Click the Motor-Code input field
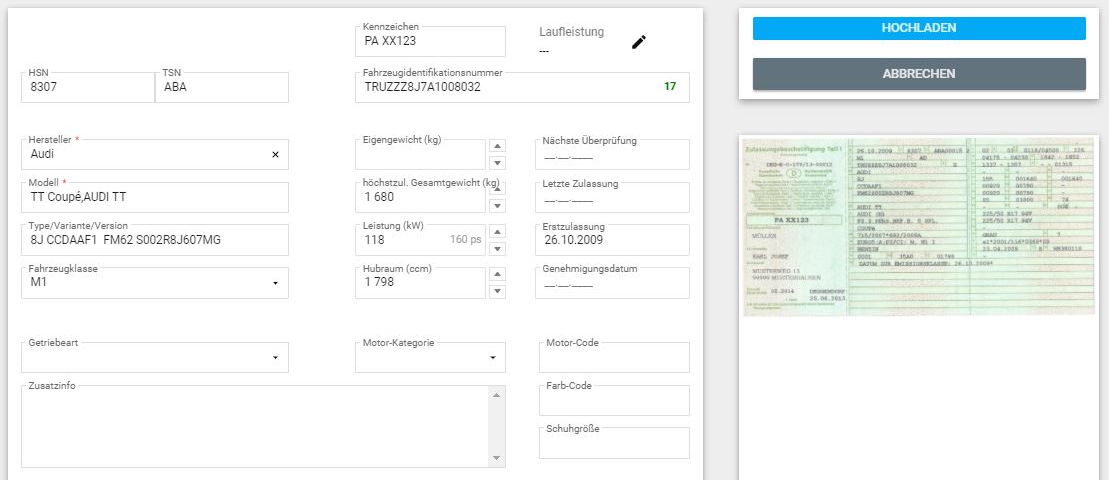 614,357
